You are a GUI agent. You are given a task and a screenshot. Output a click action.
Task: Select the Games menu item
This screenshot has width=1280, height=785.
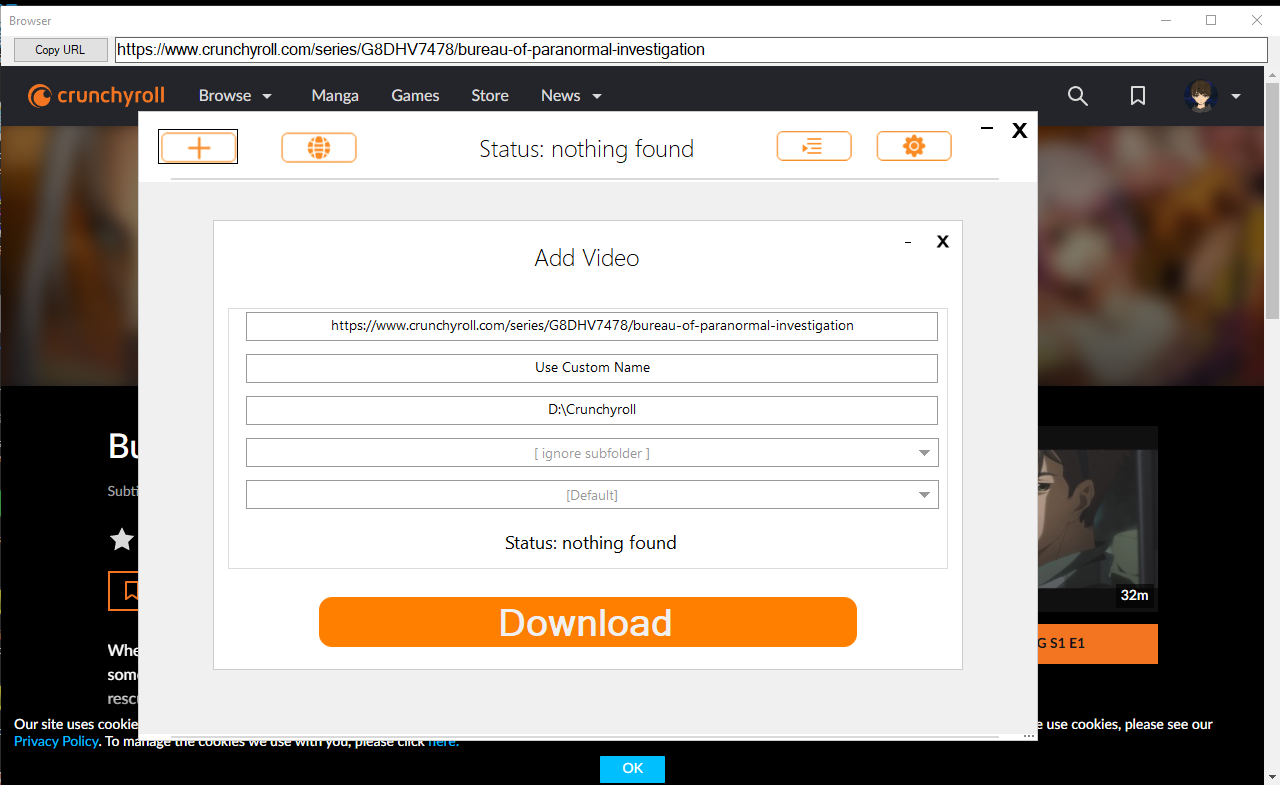[x=415, y=95]
